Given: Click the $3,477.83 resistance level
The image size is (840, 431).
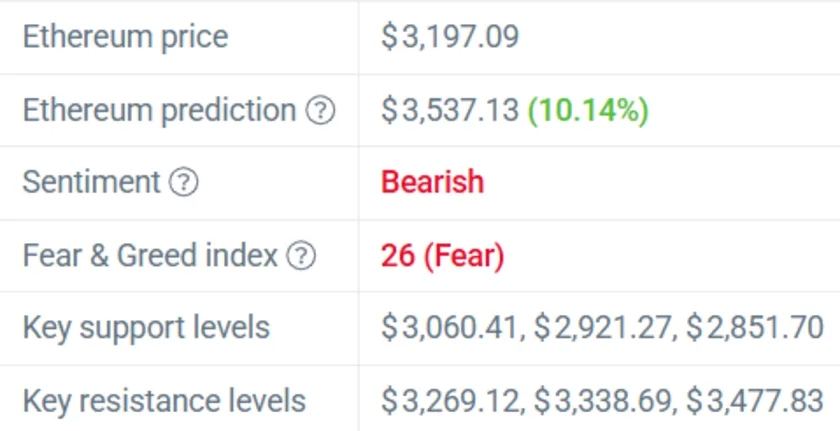Looking at the screenshot, I should click(755, 402).
